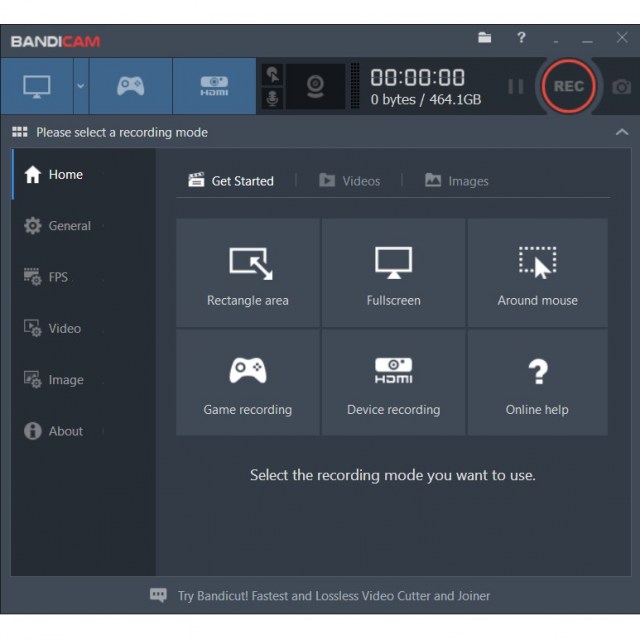
Task: Click the 0 bytes / 464.1GB storage text
Action: [x=426, y=100]
